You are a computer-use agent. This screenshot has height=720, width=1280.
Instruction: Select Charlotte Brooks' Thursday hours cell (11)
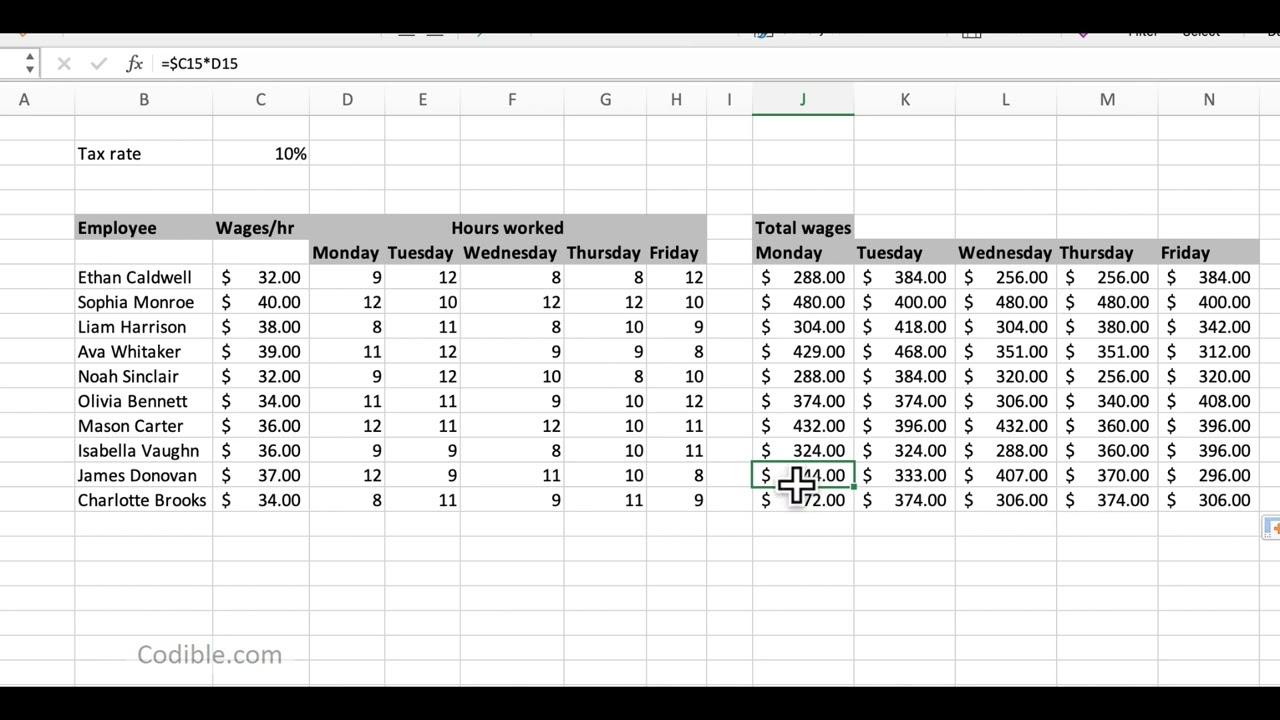click(605, 500)
